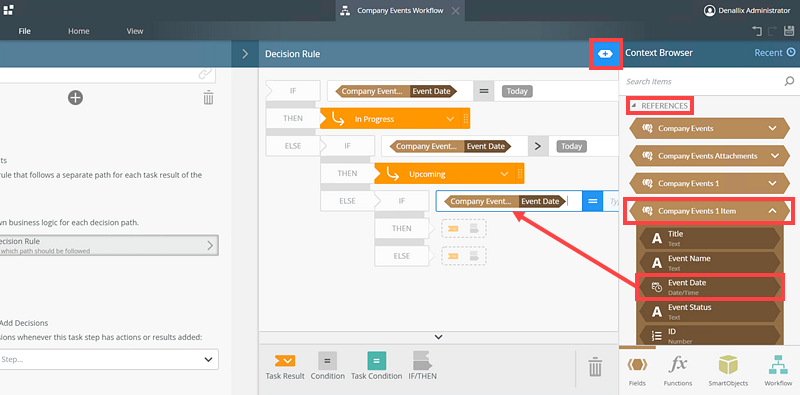Select the ID number field

[710, 335]
